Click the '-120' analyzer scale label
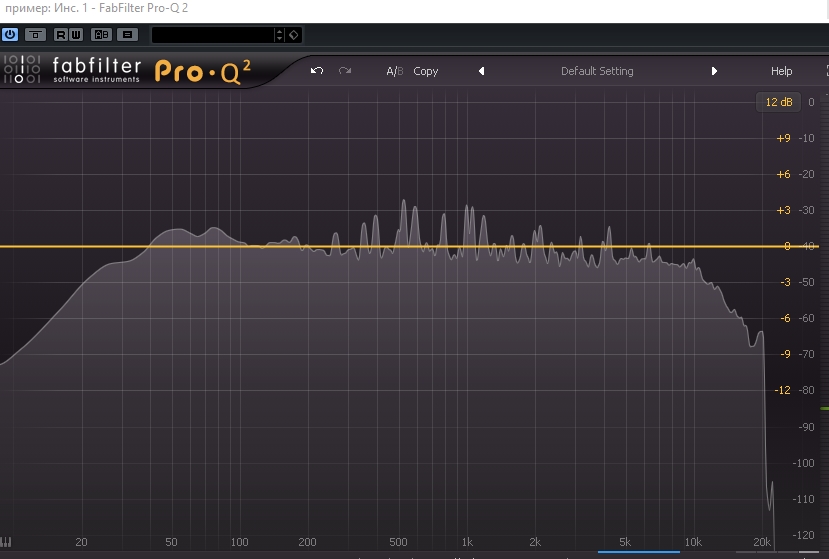The height and width of the screenshot is (559, 829). 803,535
